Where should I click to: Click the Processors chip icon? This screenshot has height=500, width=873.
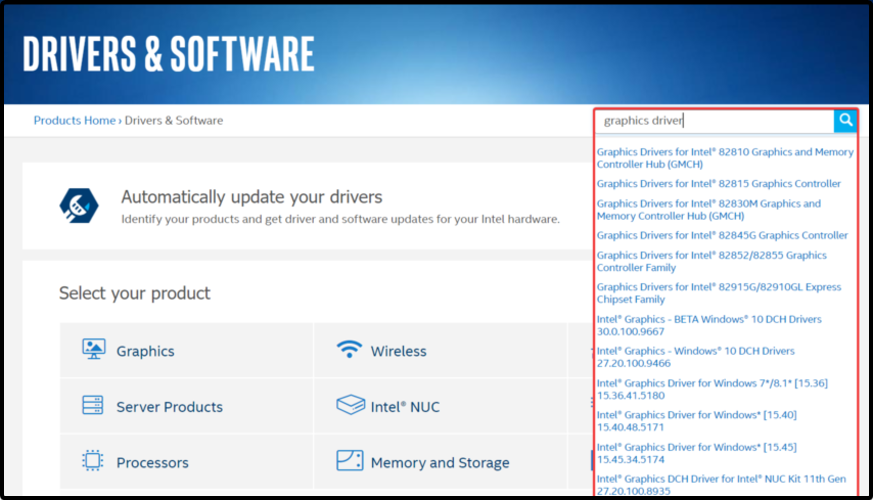pos(94,462)
